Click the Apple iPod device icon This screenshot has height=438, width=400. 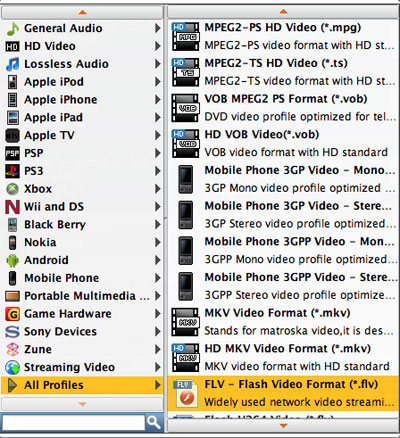12,82
